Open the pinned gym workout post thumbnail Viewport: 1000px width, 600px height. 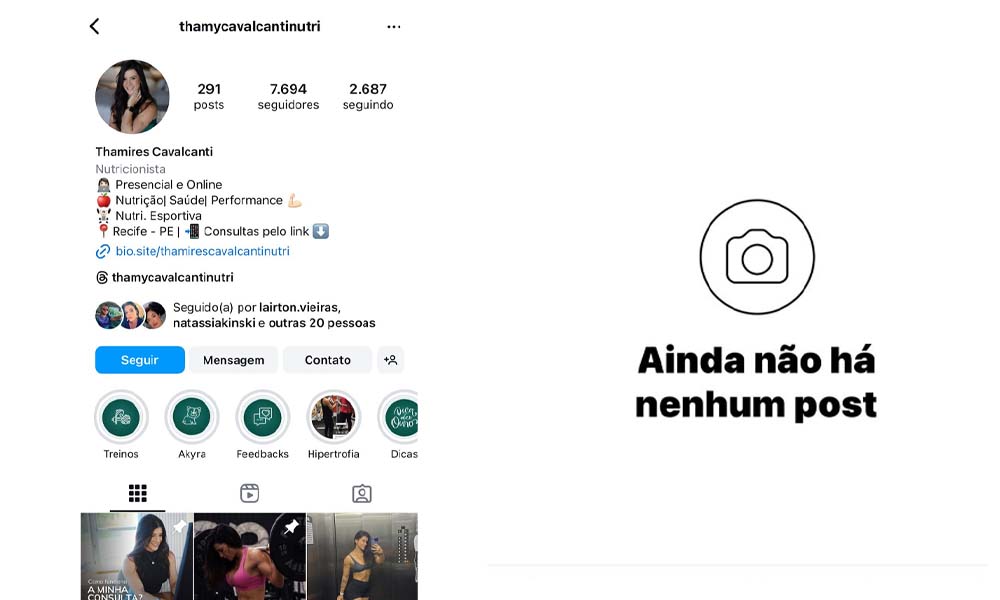pos(250,556)
